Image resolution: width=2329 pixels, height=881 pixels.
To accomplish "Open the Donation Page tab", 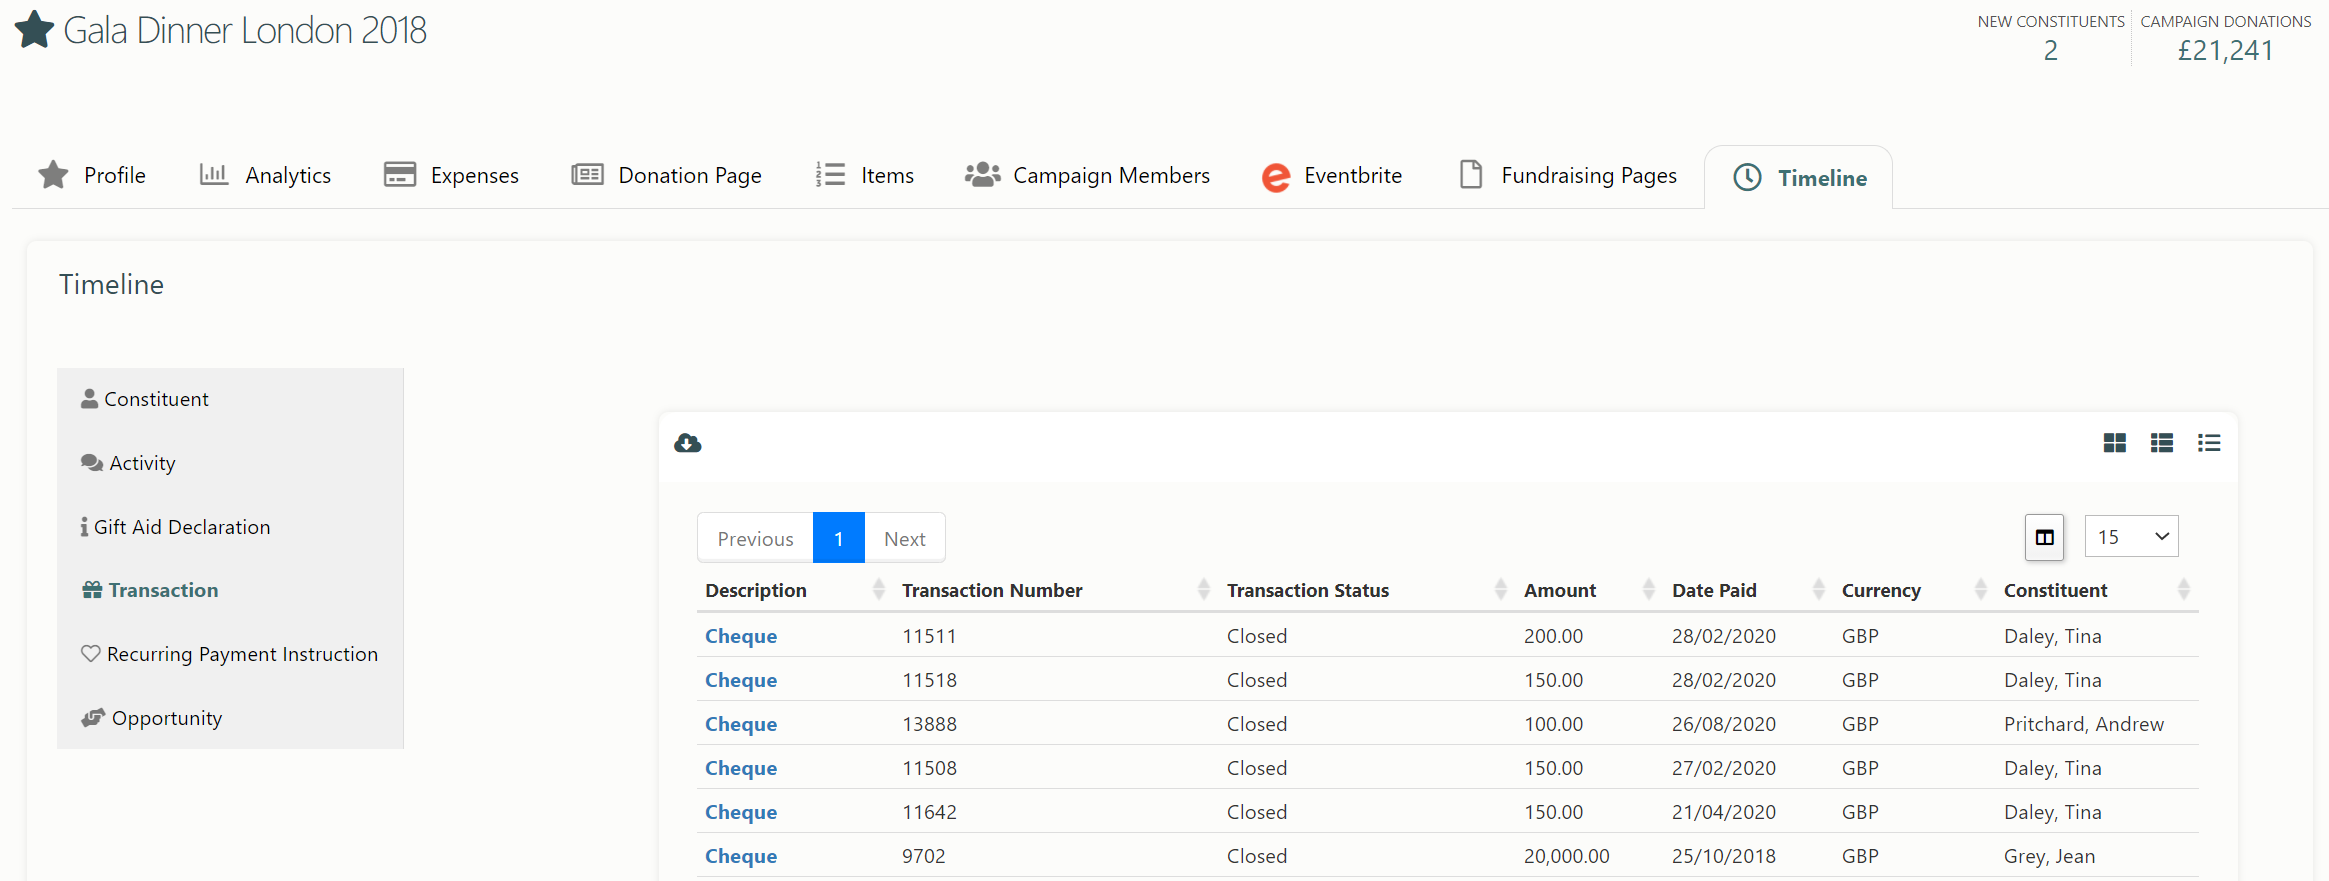I will click(x=666, y=176).
